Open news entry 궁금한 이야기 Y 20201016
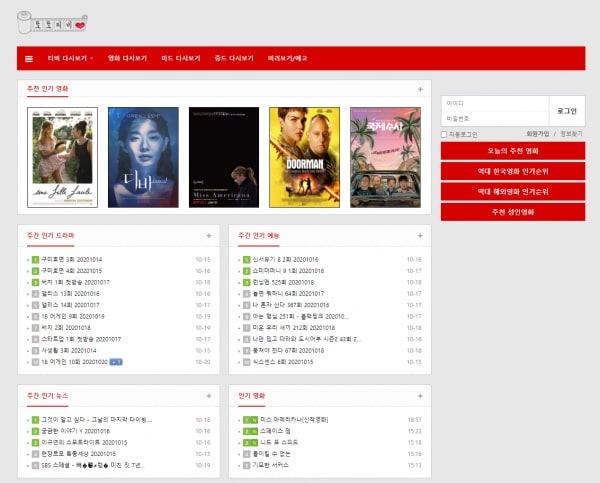This screenshot has width=600, height=483. [x=75, y=431]
